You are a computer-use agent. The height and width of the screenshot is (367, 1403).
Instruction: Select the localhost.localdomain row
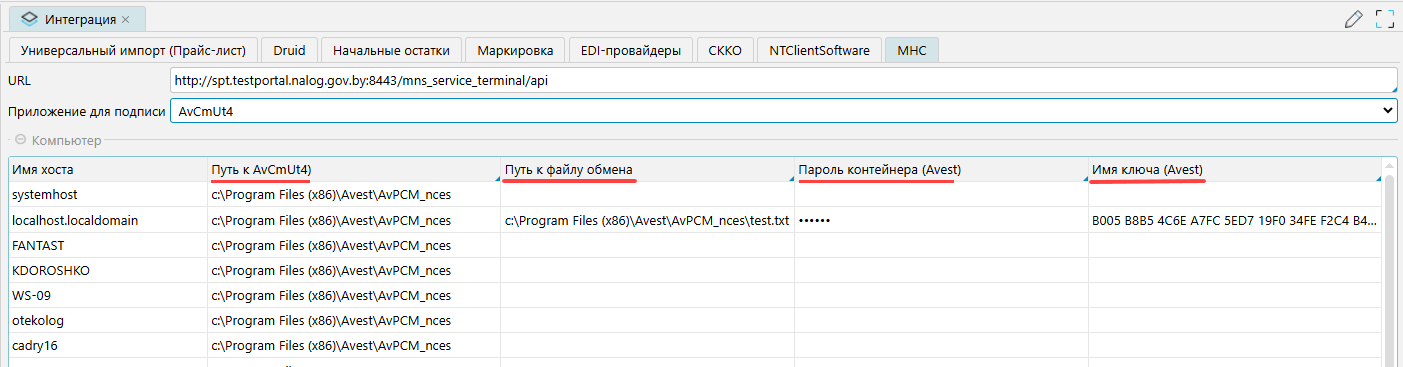(695, 220)
